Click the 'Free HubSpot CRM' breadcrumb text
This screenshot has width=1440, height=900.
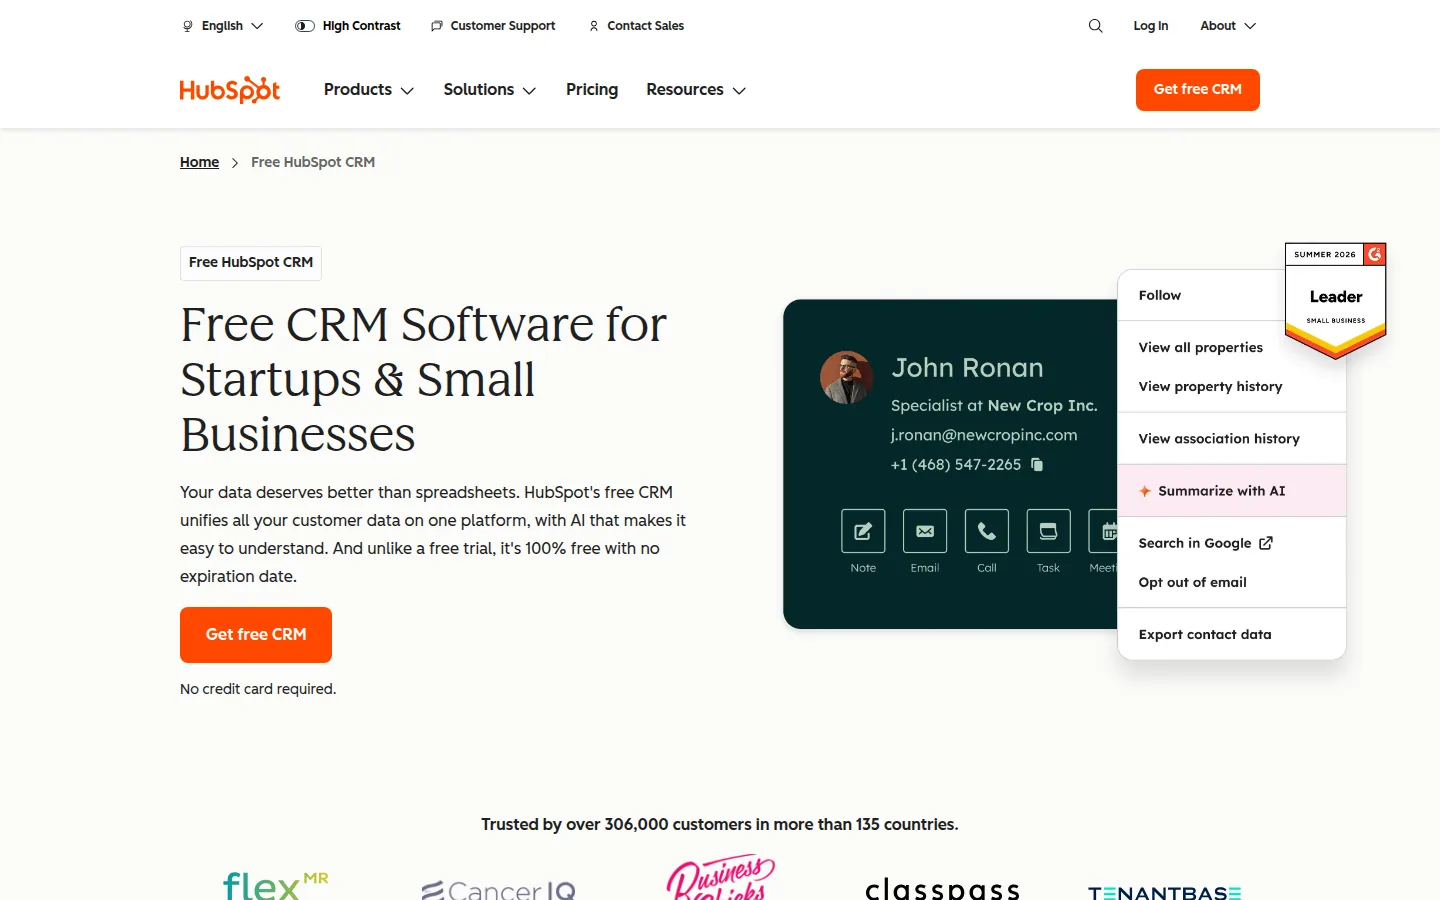[x=313, y=162]
